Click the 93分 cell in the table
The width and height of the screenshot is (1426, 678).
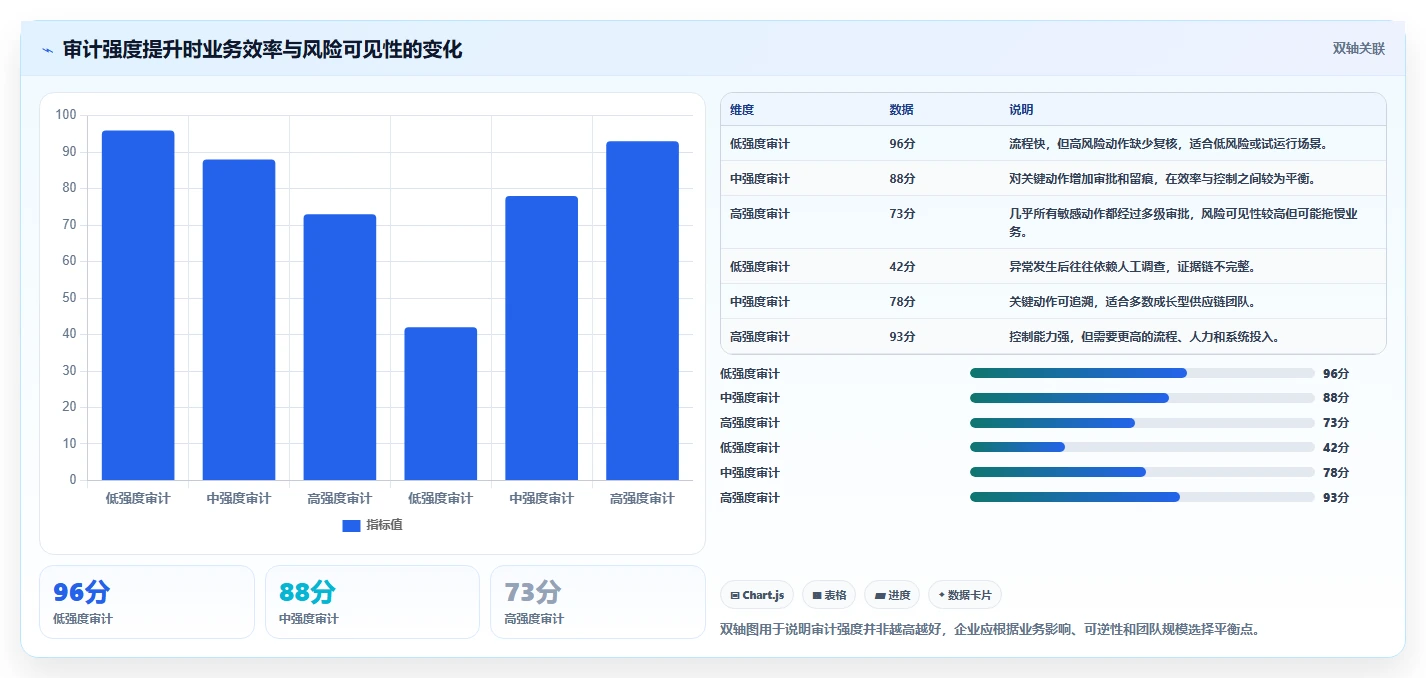[x=902, y=337]
